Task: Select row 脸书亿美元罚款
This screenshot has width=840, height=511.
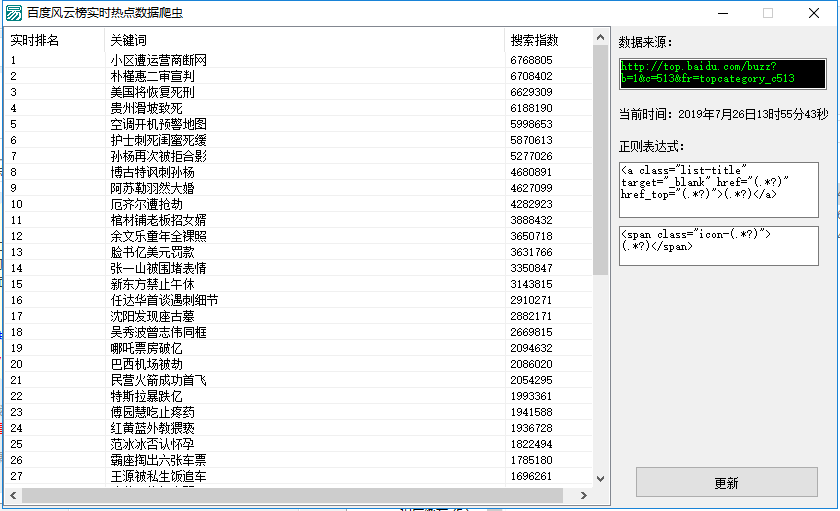Action: (x=298, y=252)
